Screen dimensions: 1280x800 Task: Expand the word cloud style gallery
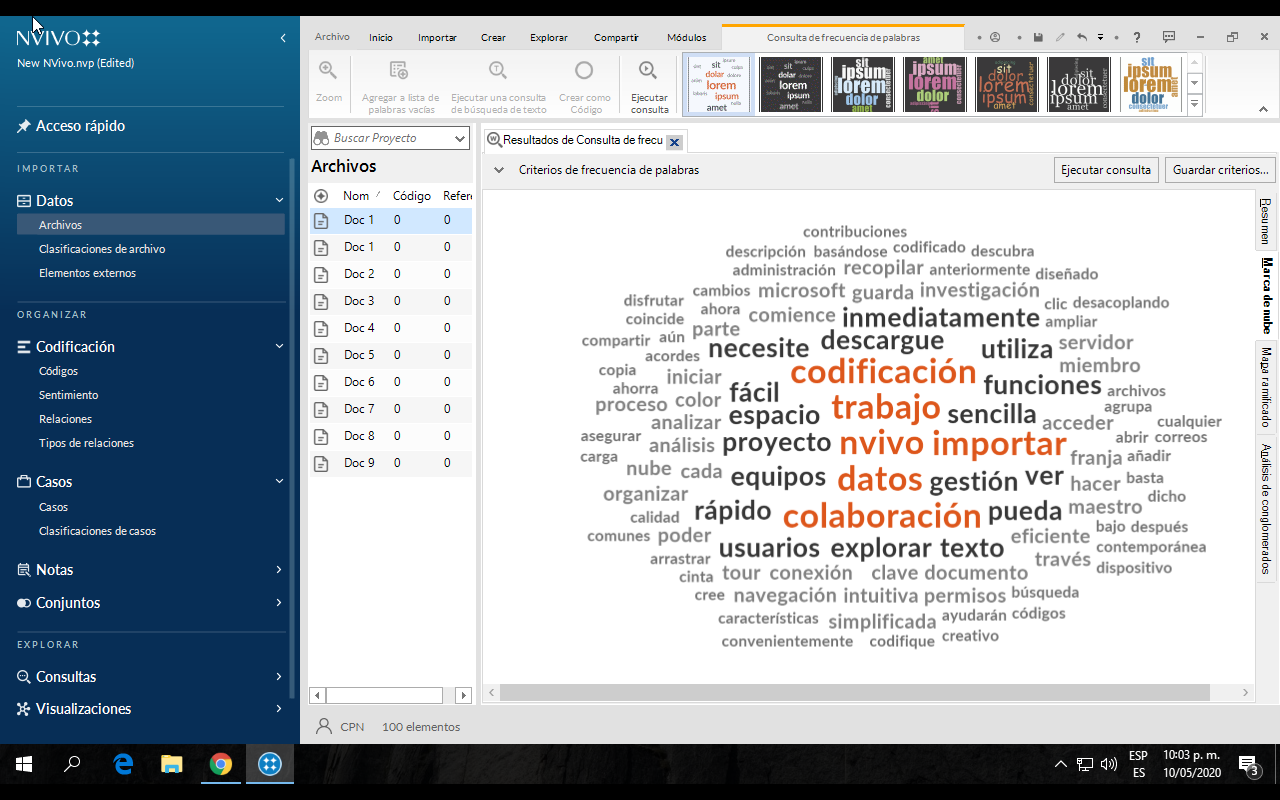(x=1195, y=103)
